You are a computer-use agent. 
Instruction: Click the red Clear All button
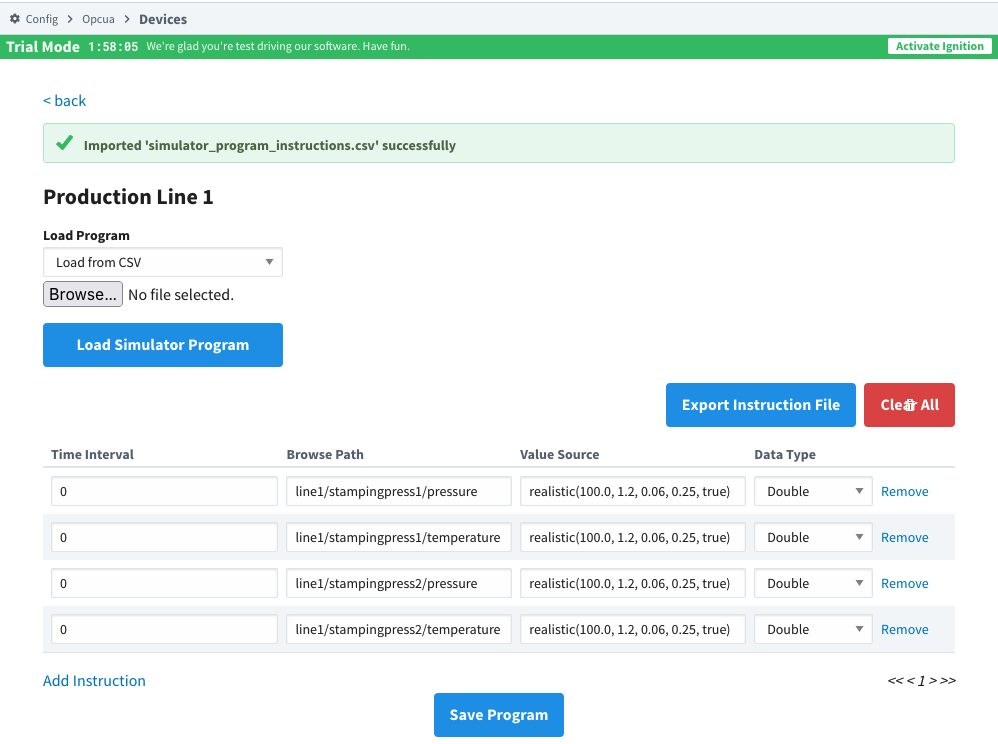click(x=909, y=405)
